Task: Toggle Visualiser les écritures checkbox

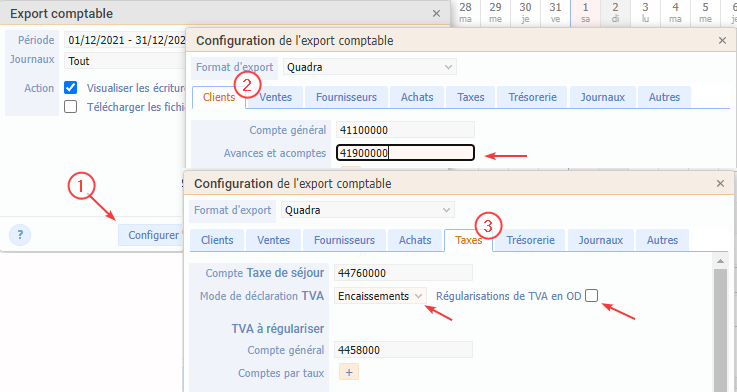Action: 71,87
